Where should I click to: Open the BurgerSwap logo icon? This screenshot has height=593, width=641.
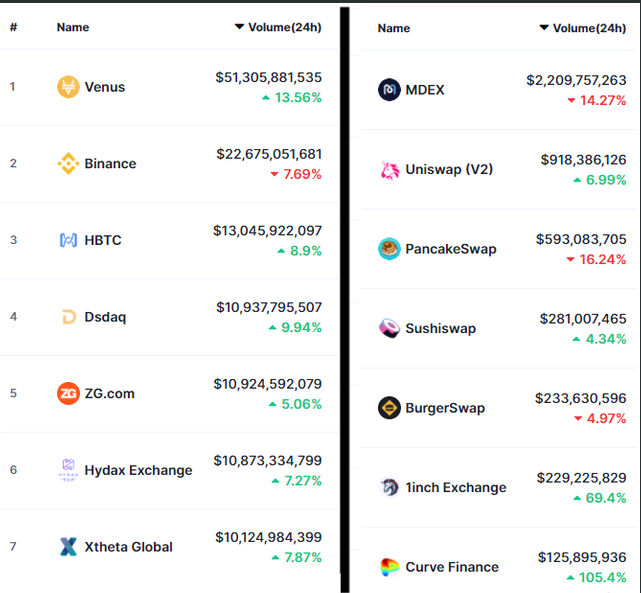tap(389, 407)
